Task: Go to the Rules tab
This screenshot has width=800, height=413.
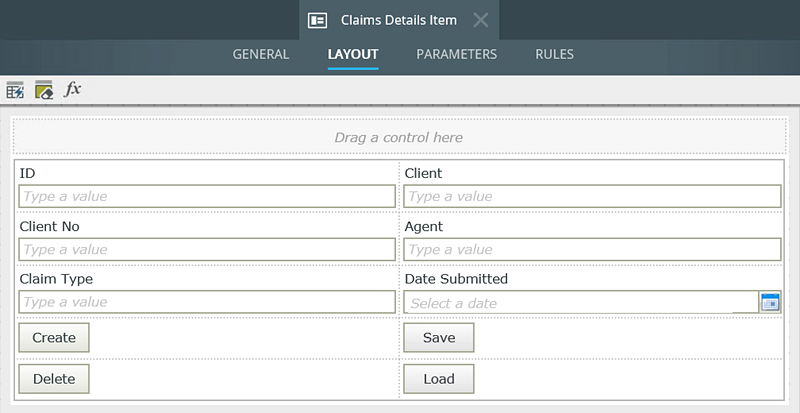Action: pyautogui.click(x=554, y=54)
